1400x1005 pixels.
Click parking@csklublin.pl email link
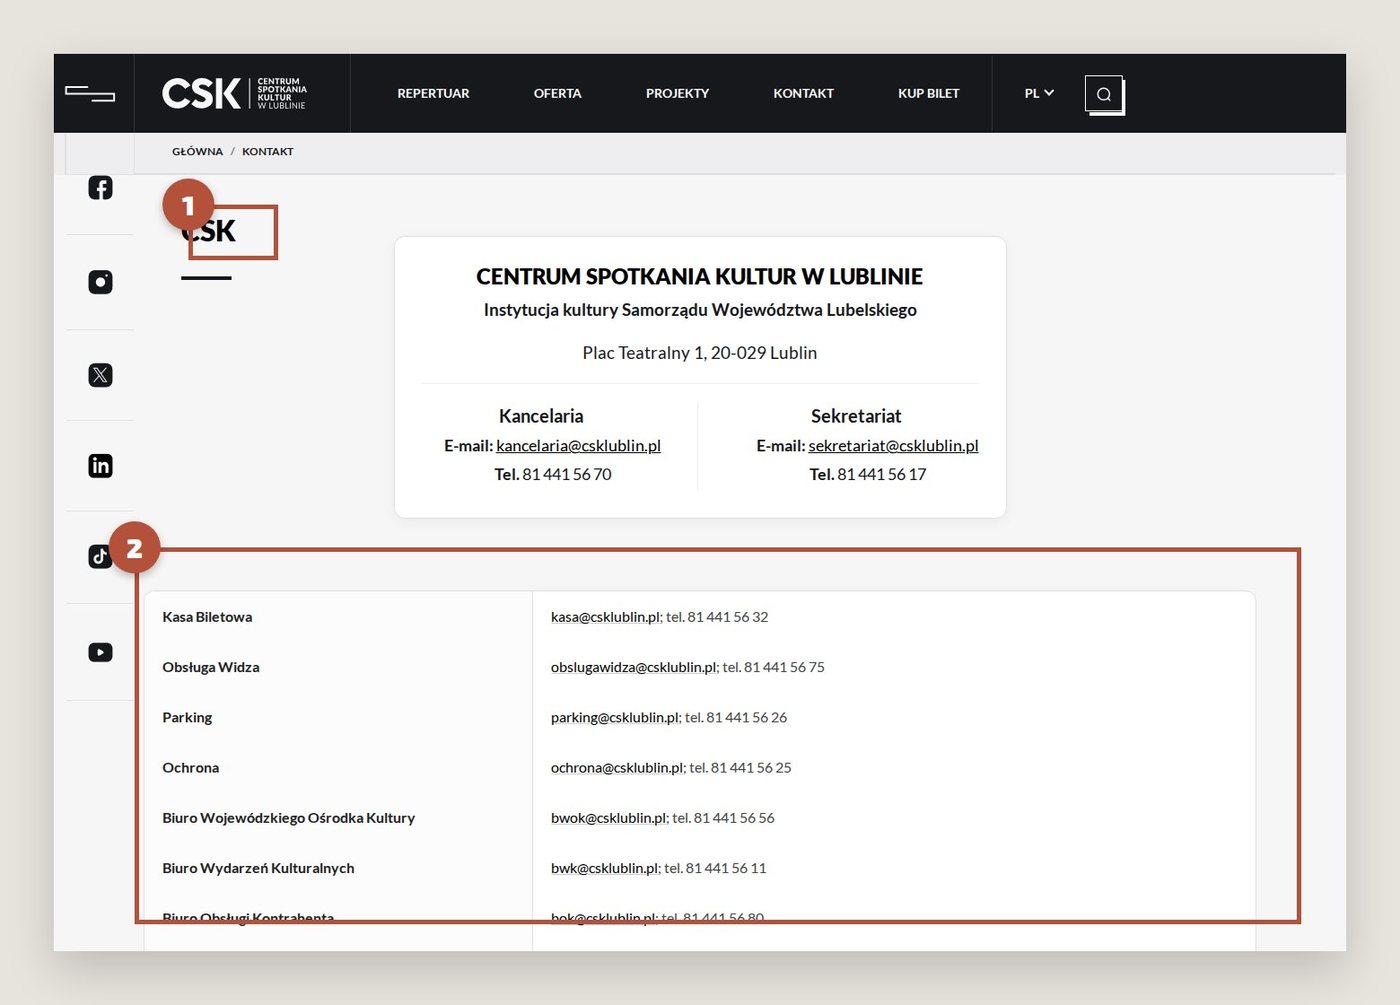pyautogui.click(x=615, y=717)
